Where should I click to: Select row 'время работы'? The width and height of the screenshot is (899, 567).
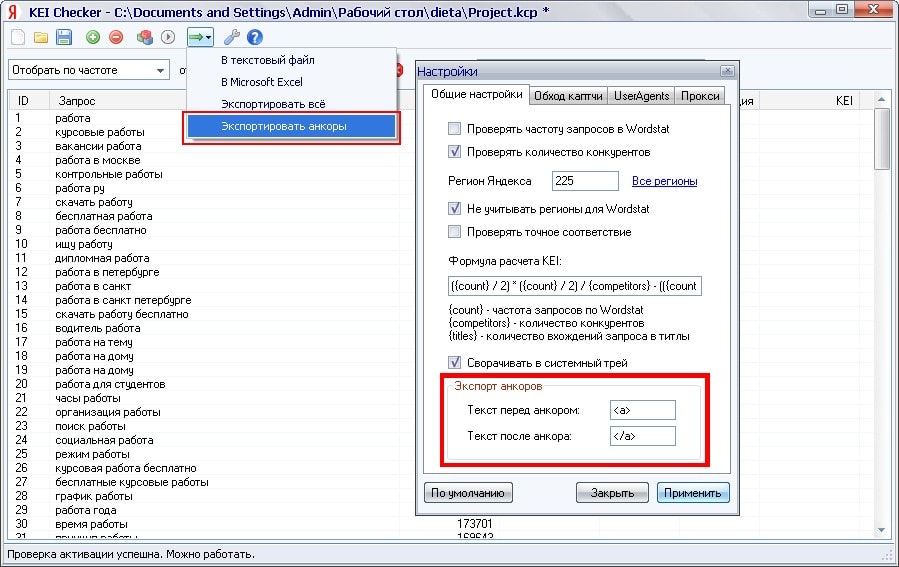click(91, 524)
